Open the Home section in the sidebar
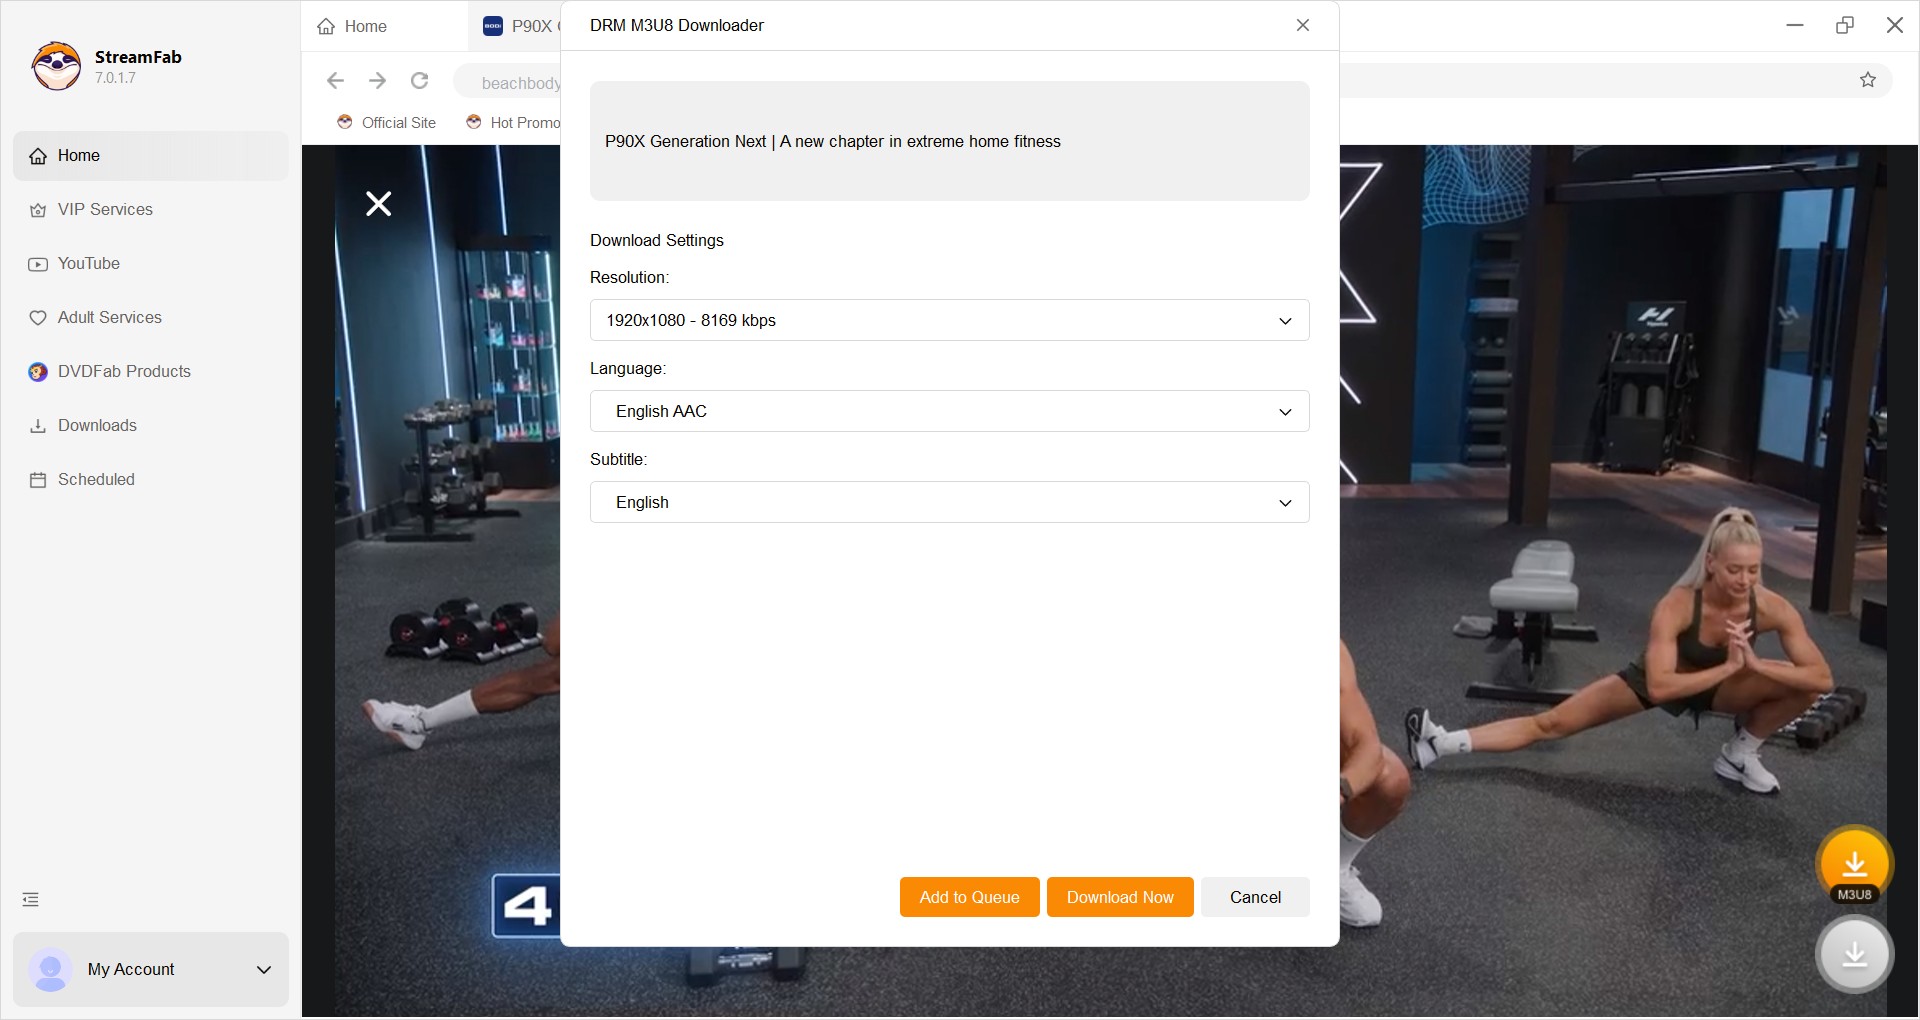1920x1020 pixels. pyautogui.click(x=80, y=155)
